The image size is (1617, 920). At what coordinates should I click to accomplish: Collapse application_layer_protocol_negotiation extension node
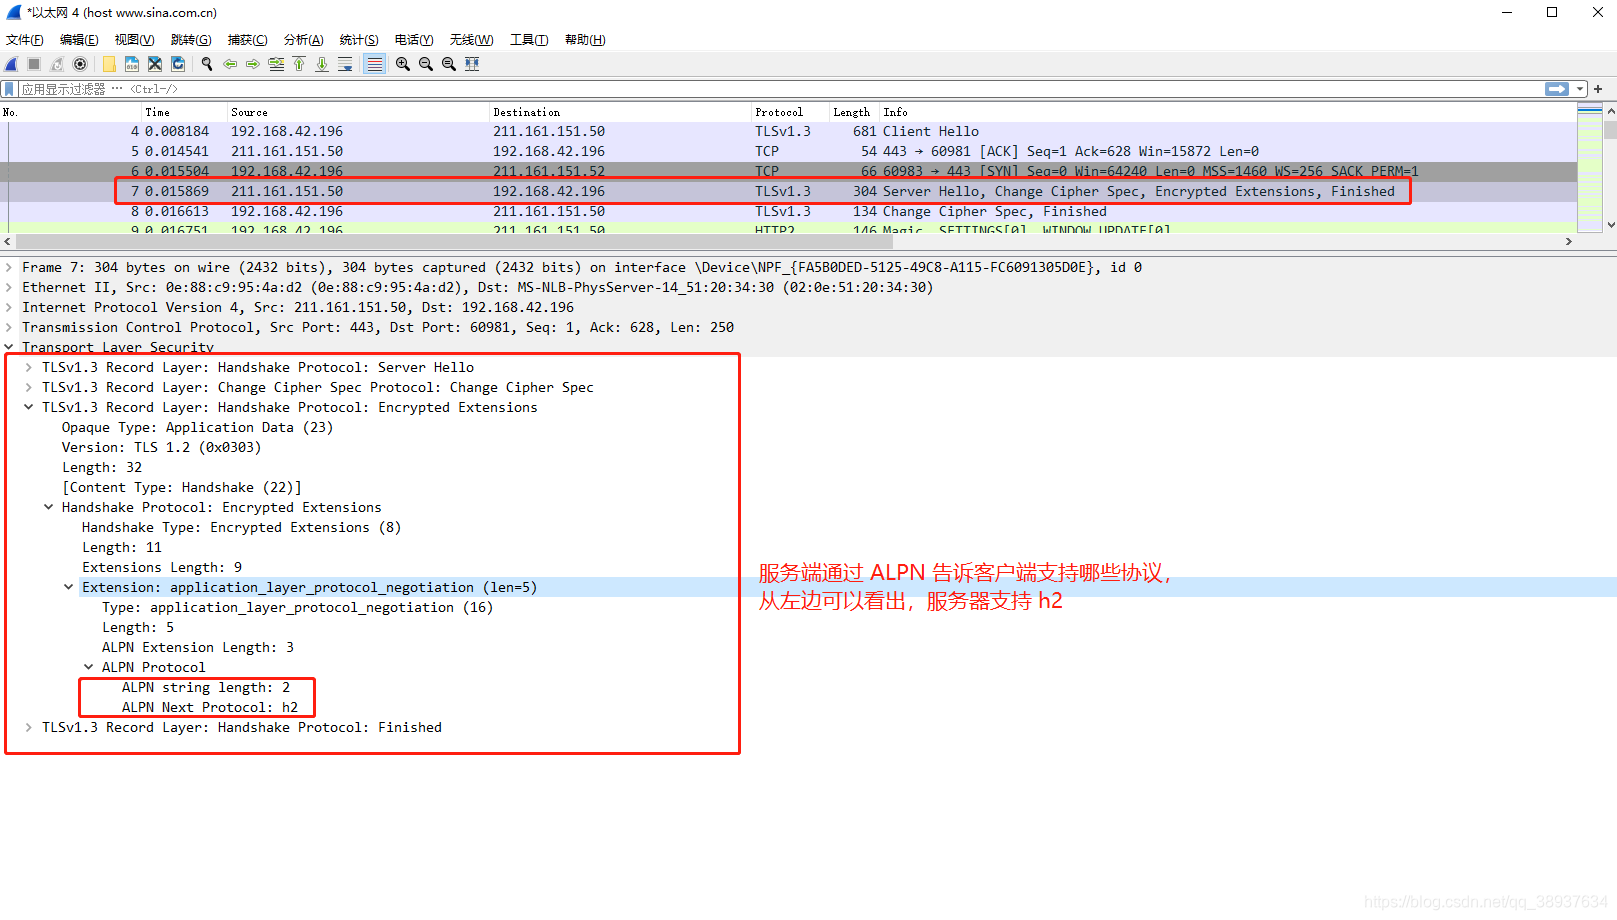(68, 587)
